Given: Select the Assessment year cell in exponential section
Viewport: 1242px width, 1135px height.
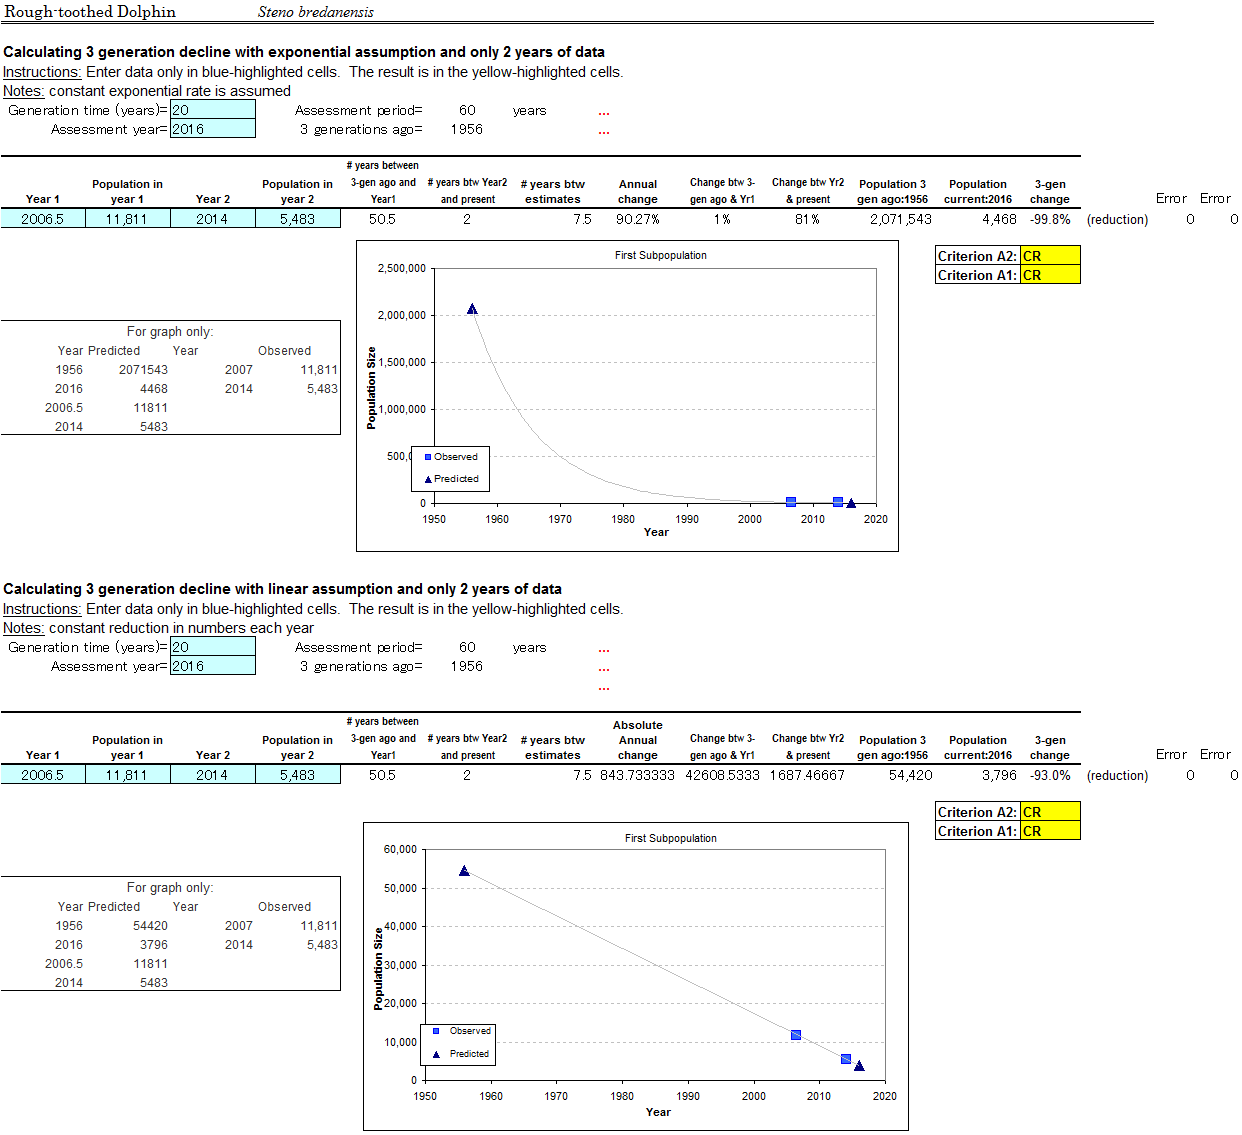Looking at the screenshot, I should (212, 129).
